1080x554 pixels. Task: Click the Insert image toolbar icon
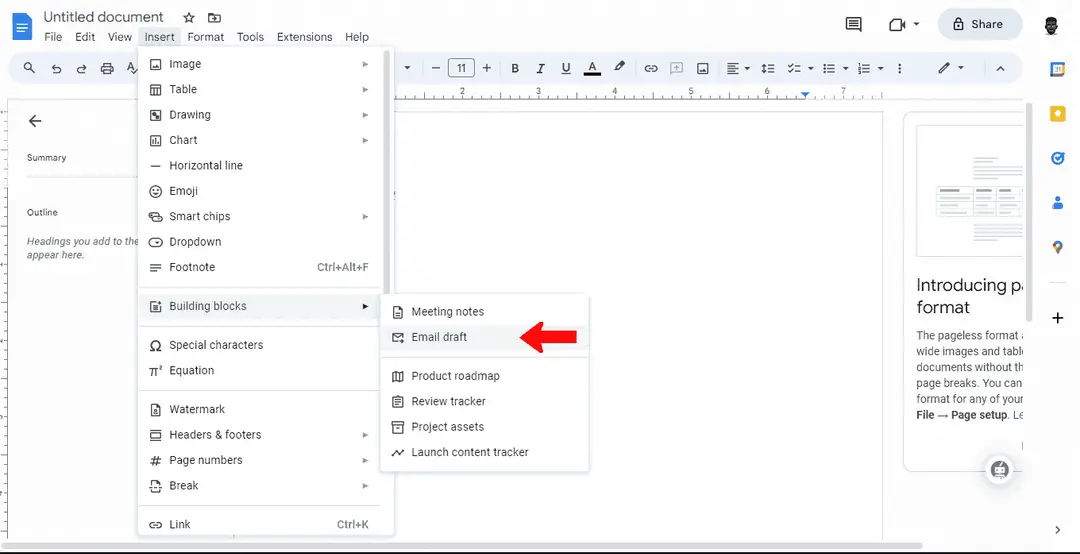pyautogui.click(x=703, y=68)
